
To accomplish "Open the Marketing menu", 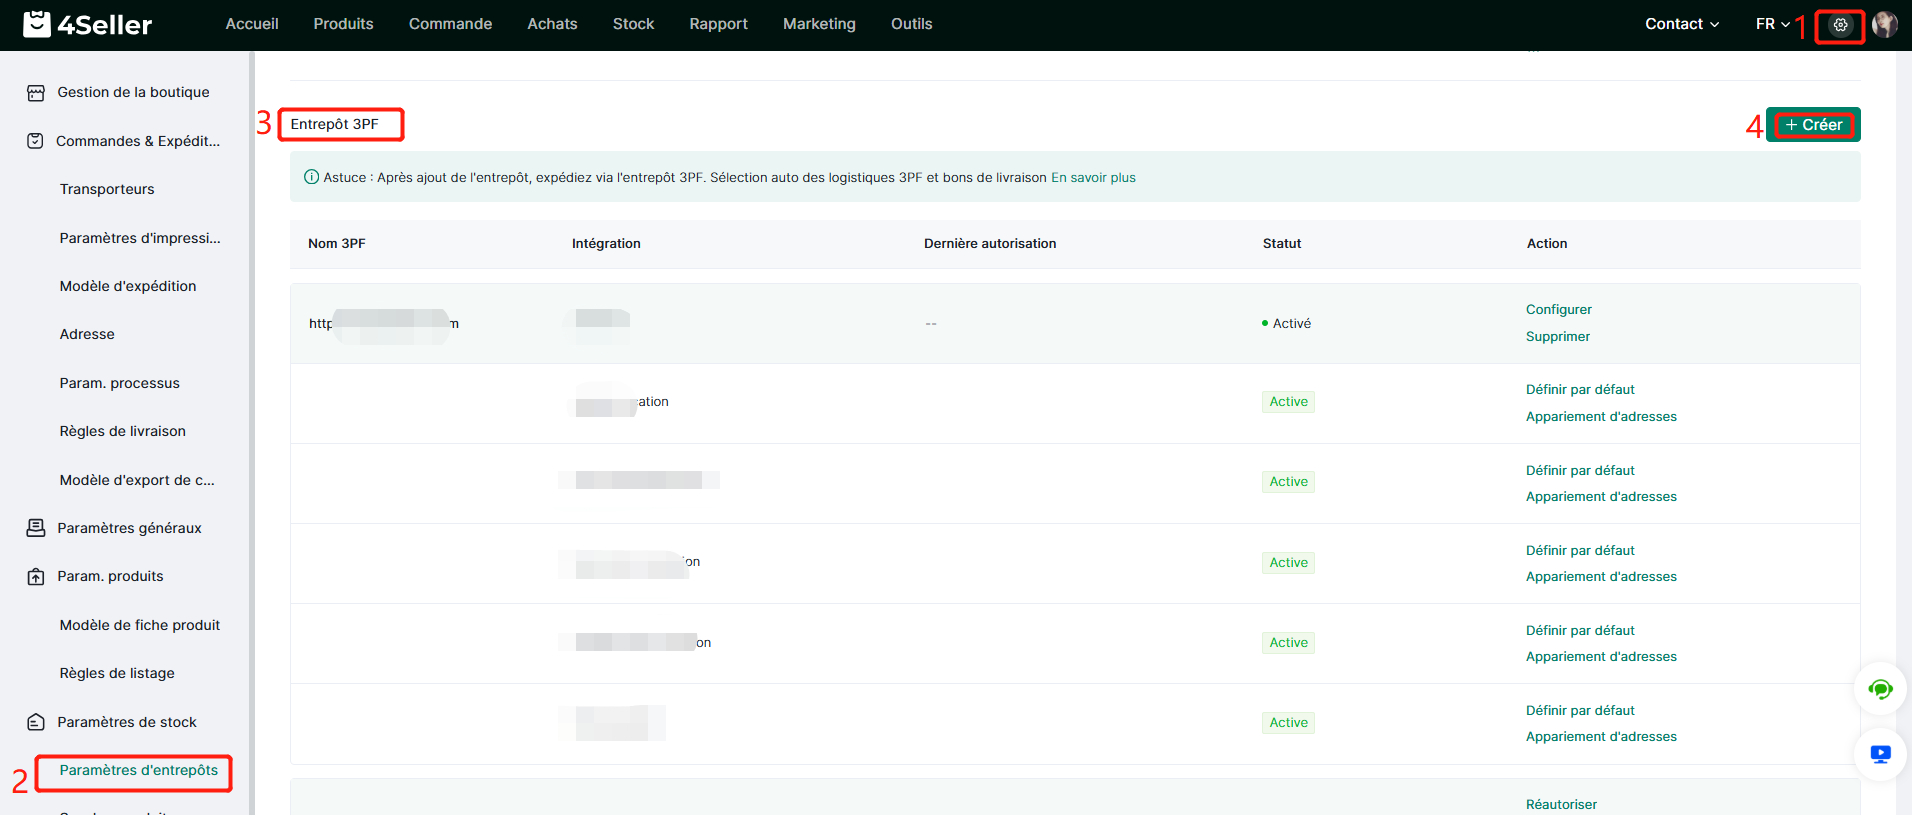I will click(x=819, y=24).
